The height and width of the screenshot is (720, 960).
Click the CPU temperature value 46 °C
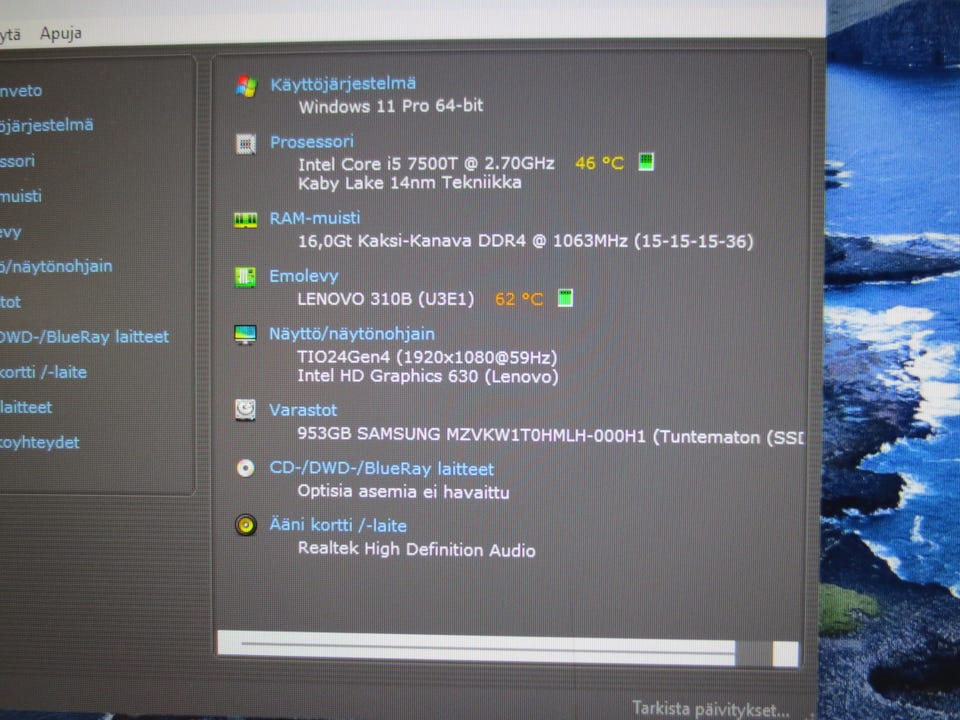[x=599, y=163]
